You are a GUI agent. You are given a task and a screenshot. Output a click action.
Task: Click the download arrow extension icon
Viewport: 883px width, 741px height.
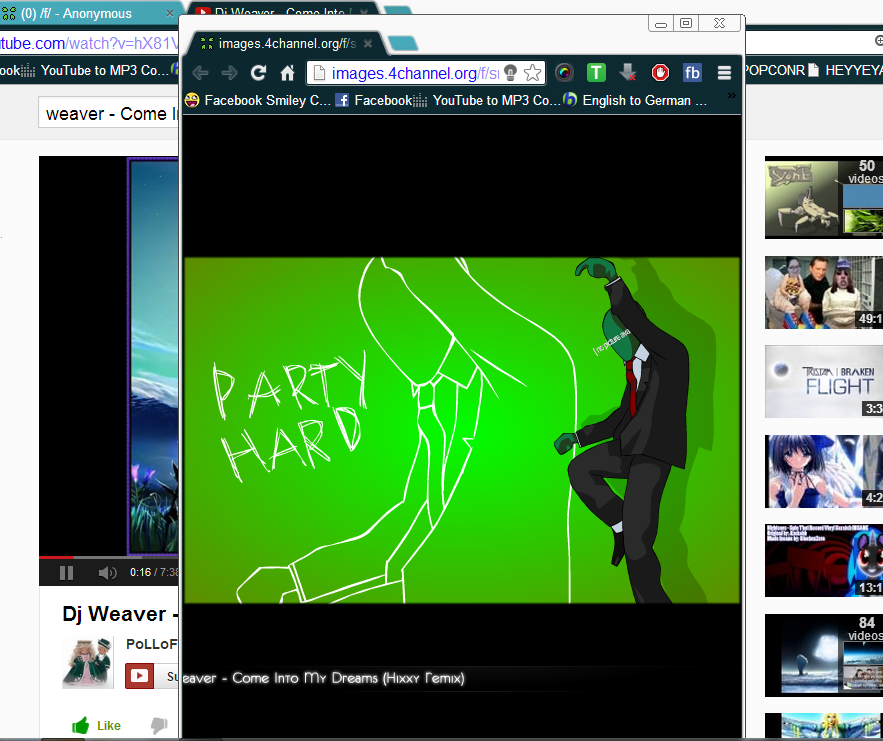[x=628, y=73]
